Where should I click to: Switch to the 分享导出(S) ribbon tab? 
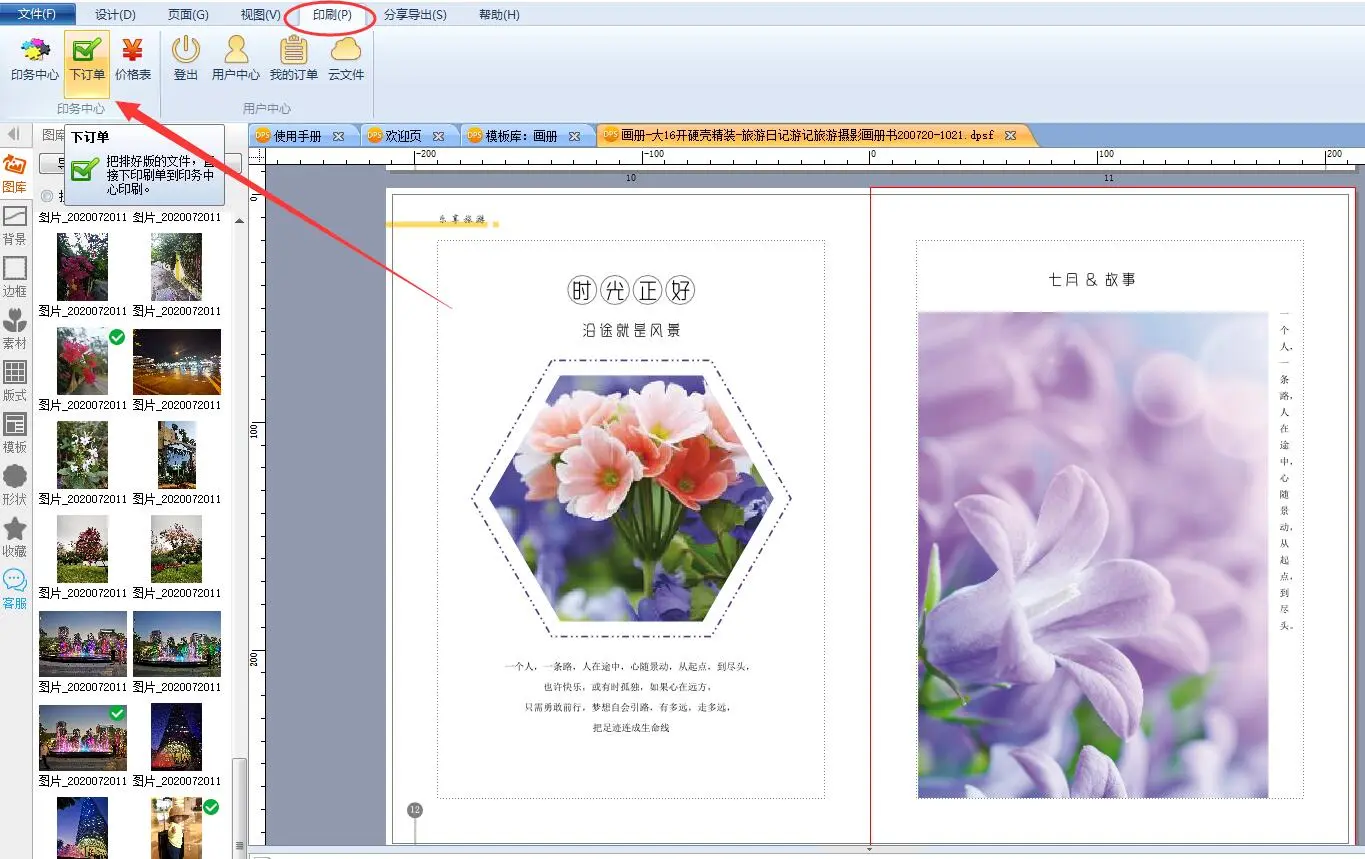coord(415,15)
